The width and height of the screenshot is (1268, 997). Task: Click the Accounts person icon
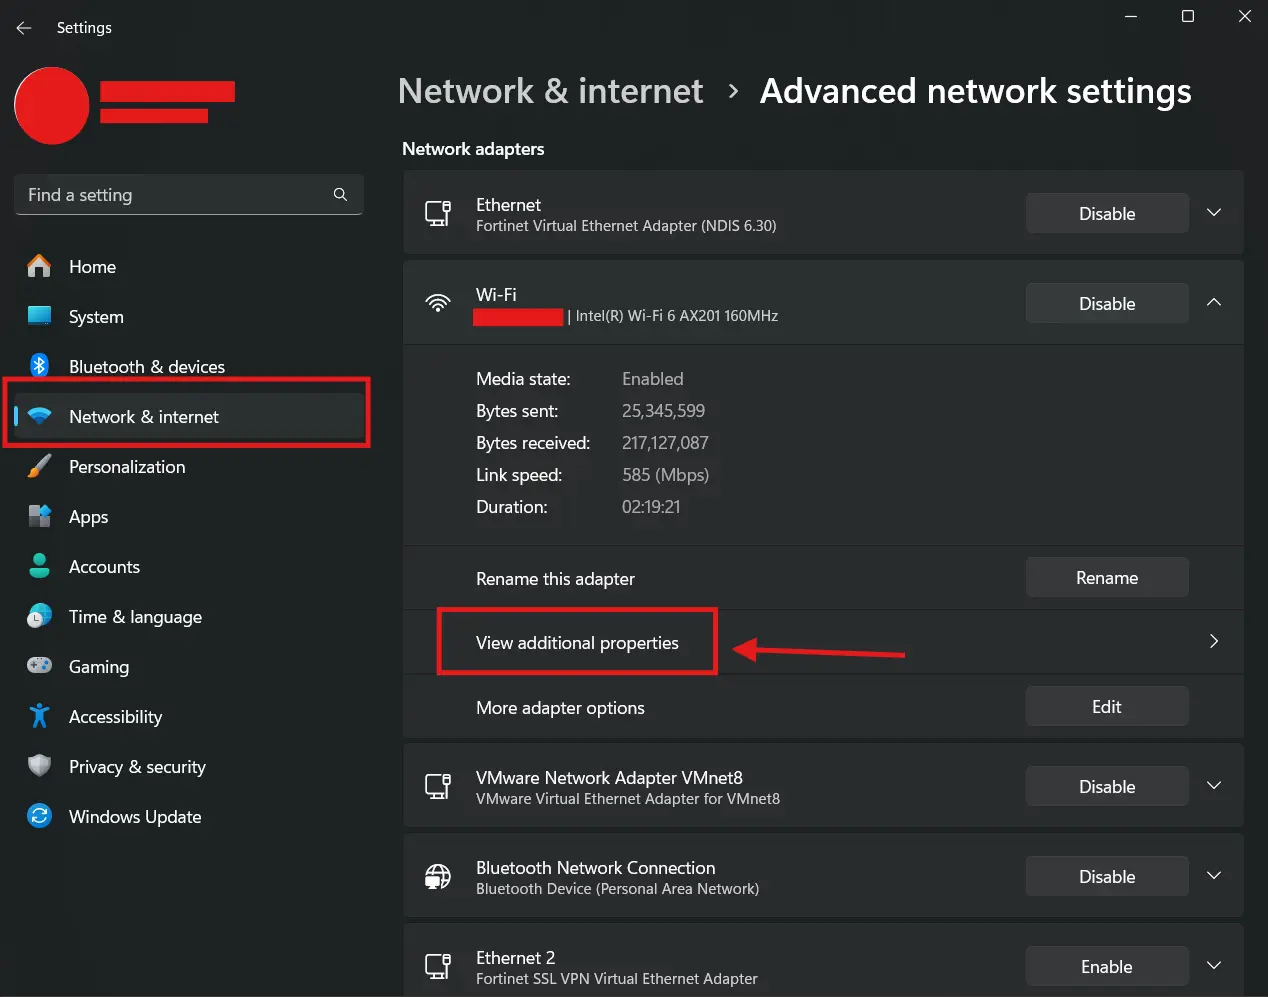(x=39, y=566)
